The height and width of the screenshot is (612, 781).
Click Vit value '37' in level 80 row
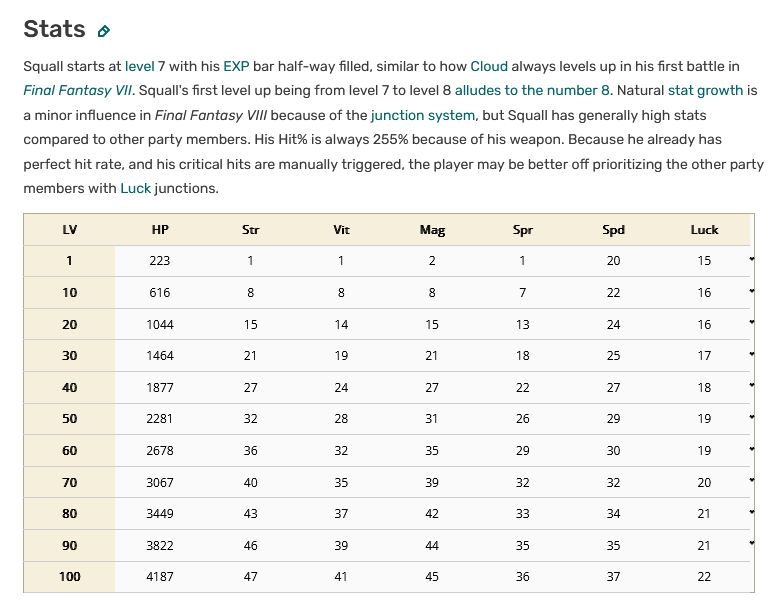(341, 514)
